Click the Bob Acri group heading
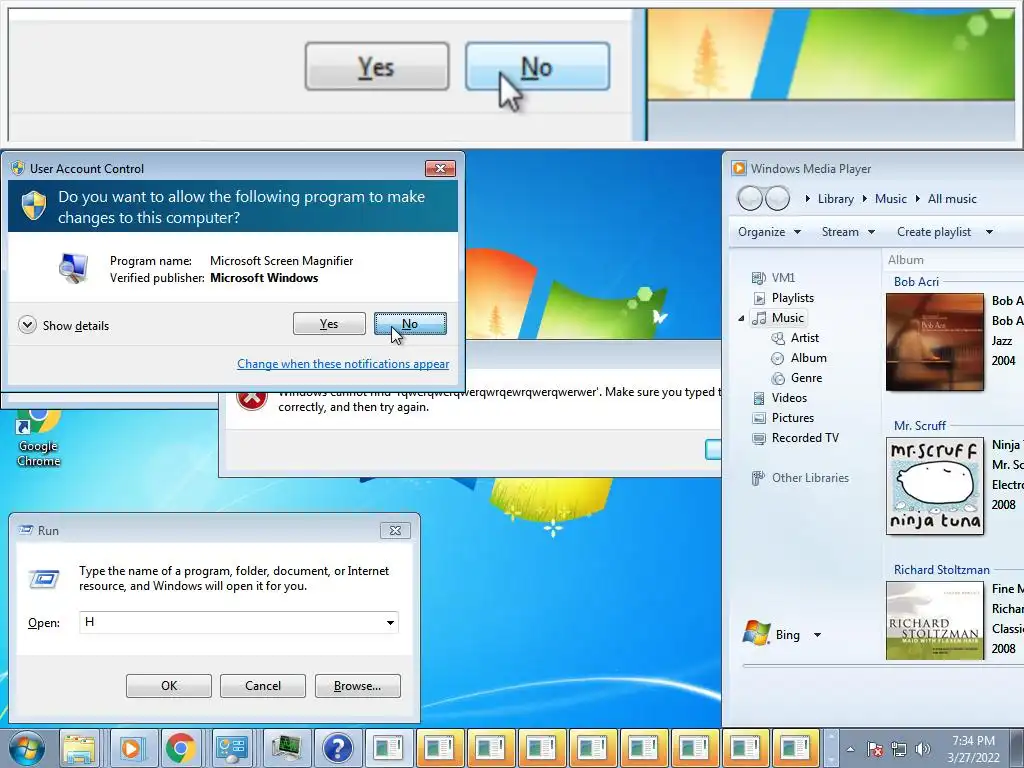This screenshot has height=768, width=1024. click(x=916, y=281)
